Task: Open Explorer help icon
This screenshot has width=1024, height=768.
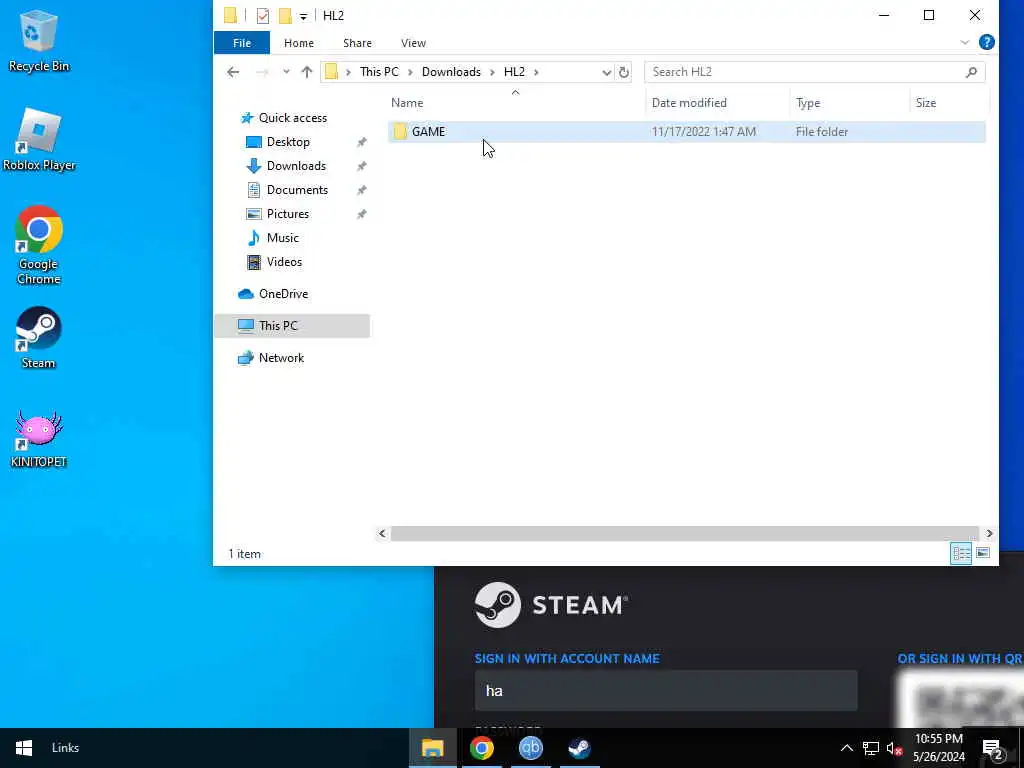Action: pos(986,42)
